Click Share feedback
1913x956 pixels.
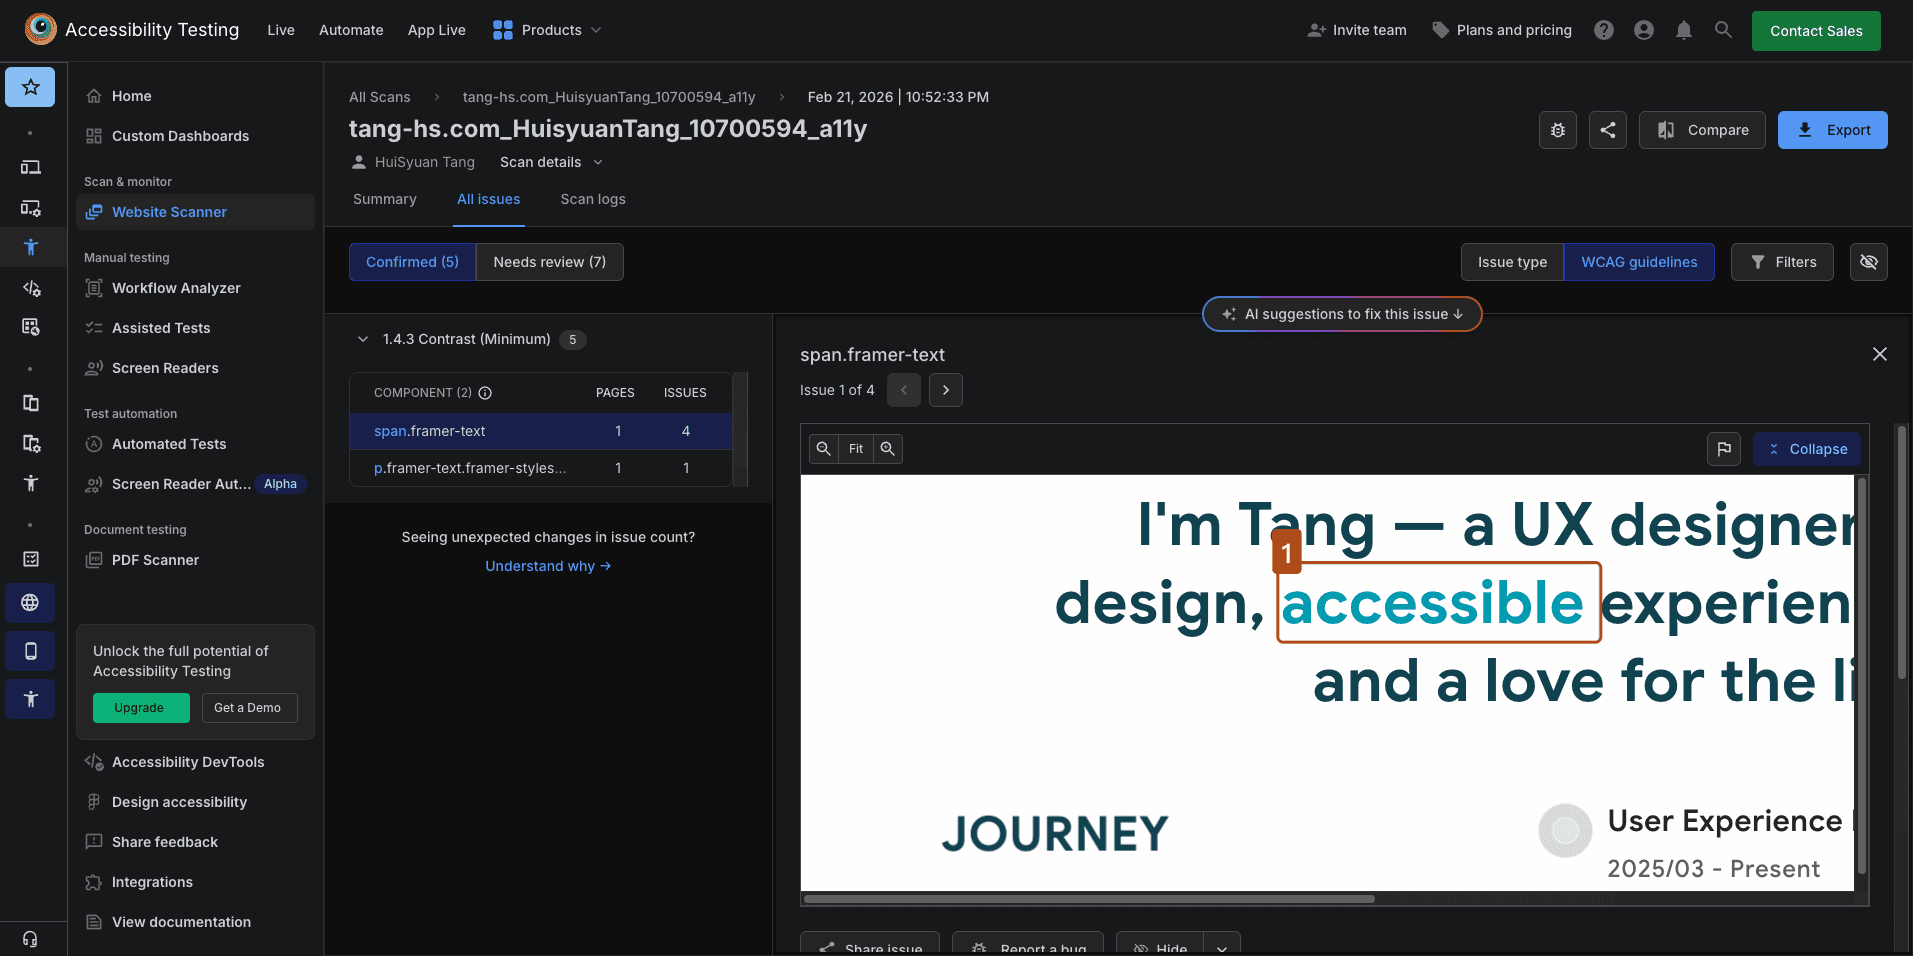(x=195, y=842)
